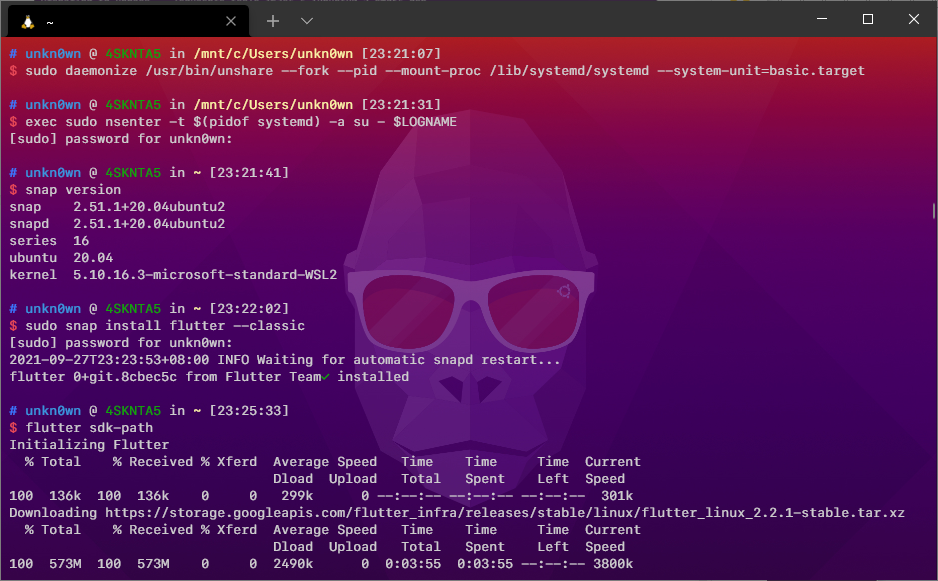The height and width of the screenshot is (581, 938).
Task: Close the '~' tab with its X
Action: pyautogui.click(x=230, y=20)
